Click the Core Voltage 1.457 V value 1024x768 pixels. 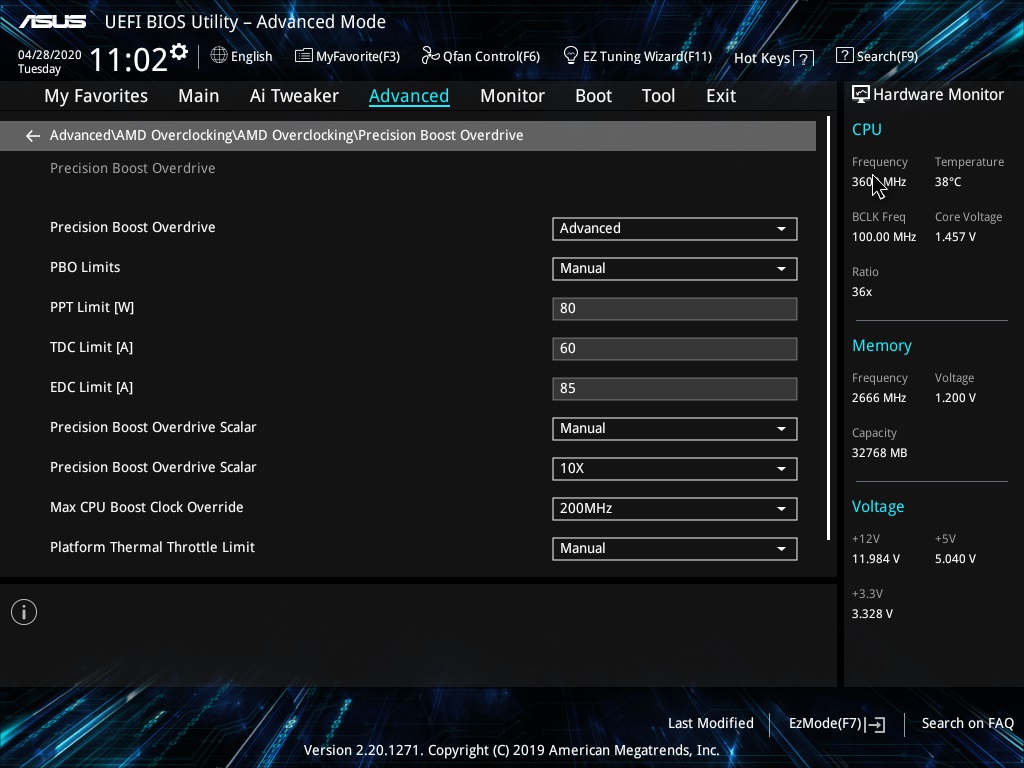point(955,236)
